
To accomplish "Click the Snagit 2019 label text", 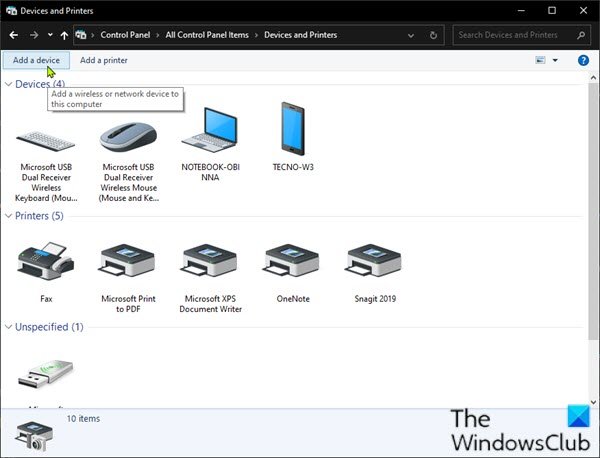I will [375, 299].
